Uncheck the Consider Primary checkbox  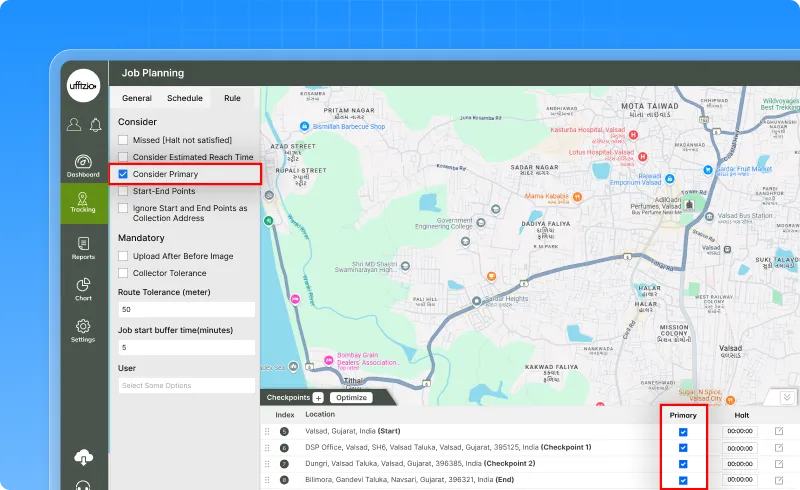coord(123,174)
